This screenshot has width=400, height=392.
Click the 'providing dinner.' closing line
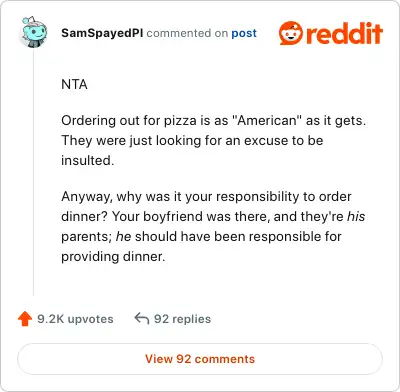pyautogui.click(x=113, y=256)
